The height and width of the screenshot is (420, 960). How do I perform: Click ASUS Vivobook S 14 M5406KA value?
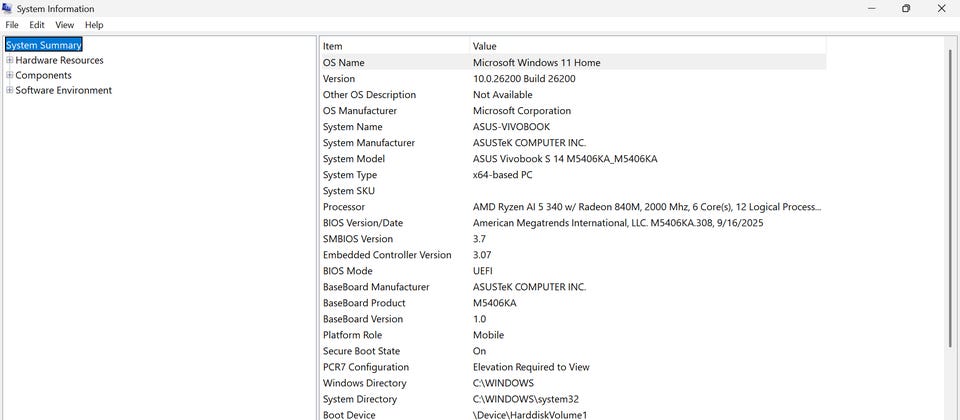pos(565,159)
